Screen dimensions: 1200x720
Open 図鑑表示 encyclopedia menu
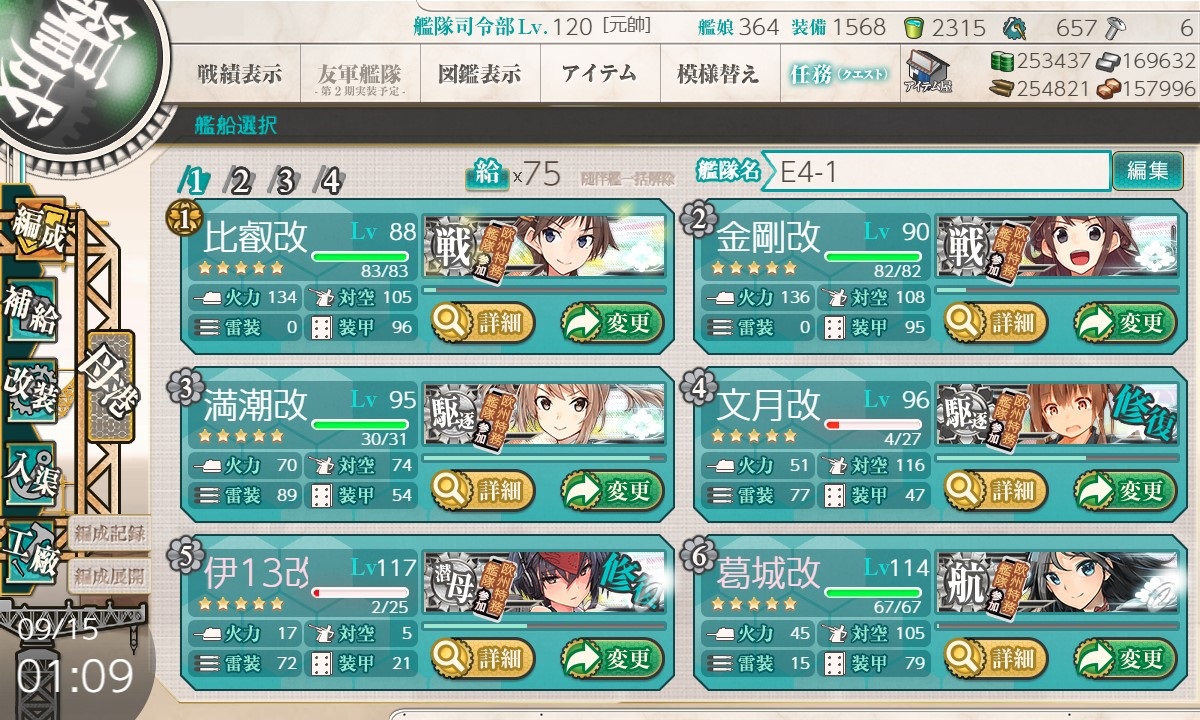coord(480,73)
